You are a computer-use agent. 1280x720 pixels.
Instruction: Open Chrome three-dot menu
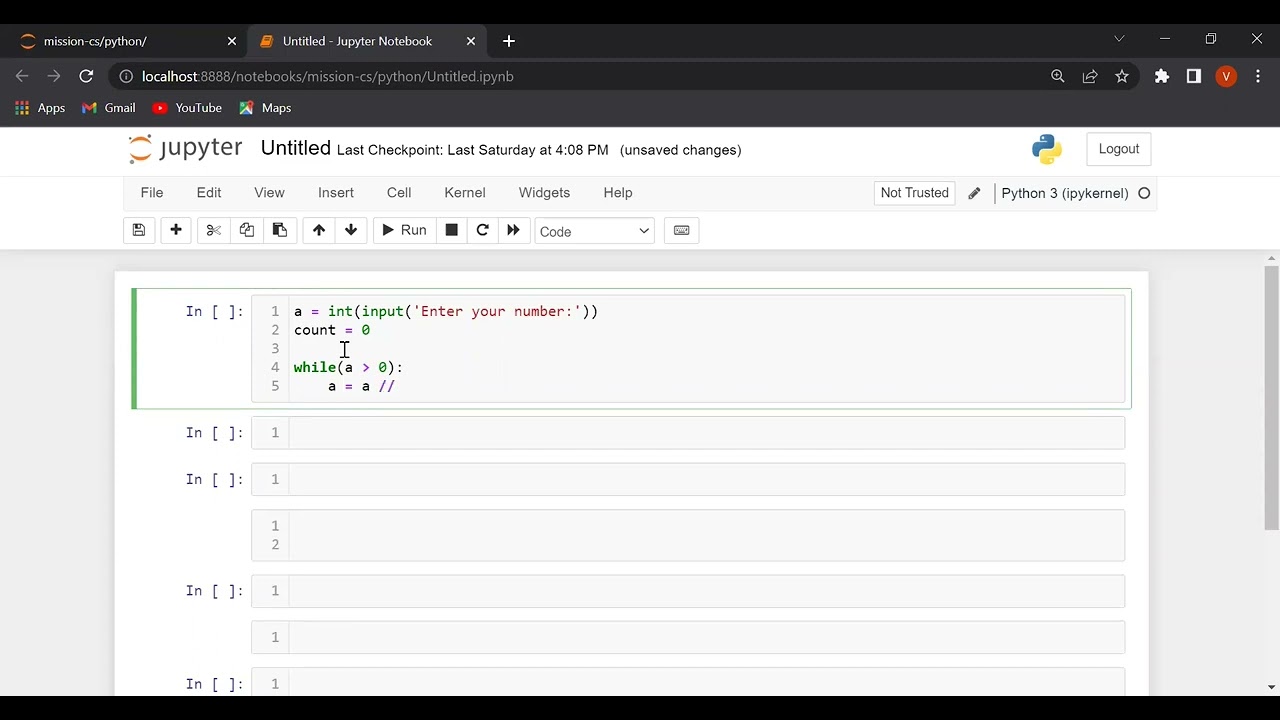tap(1258, 76)
